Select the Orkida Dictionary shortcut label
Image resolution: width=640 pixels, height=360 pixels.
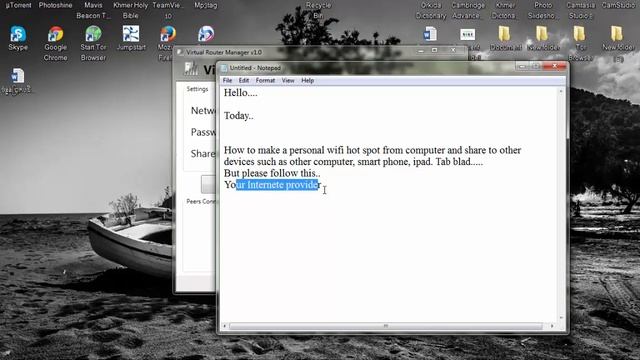[x=431, y=10]
